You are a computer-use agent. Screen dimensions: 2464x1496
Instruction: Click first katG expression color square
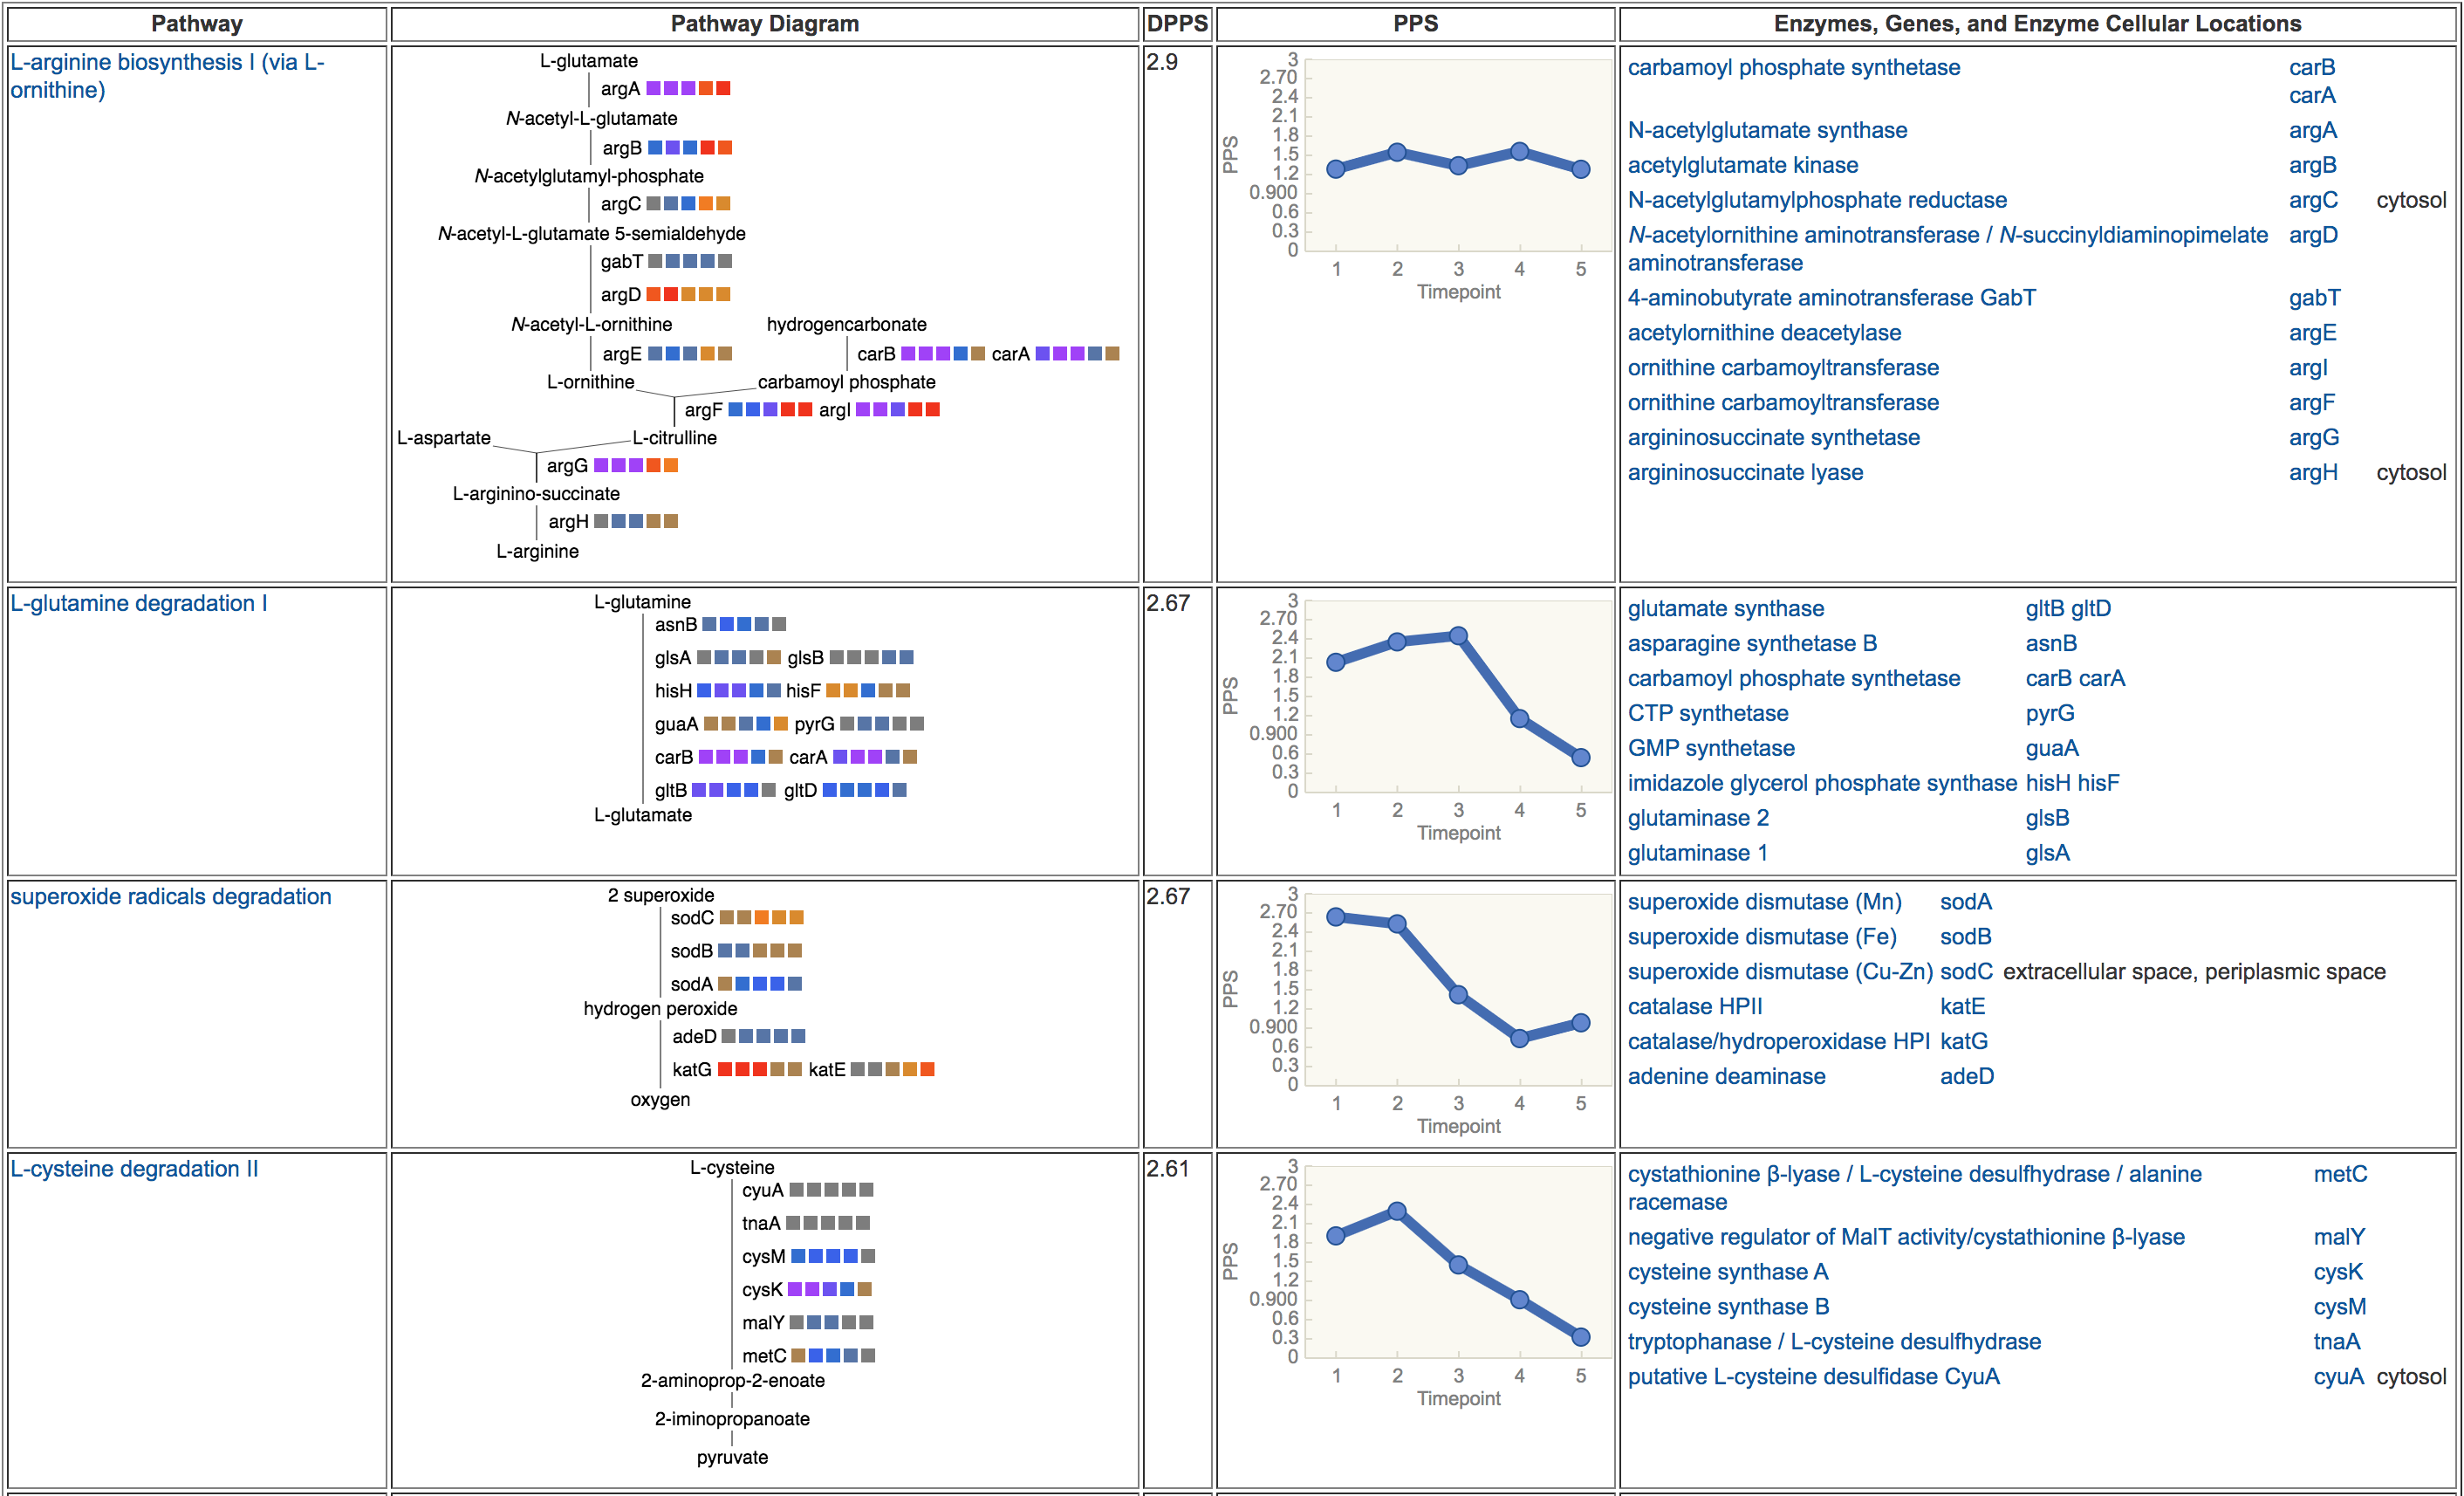(725, 1069)
